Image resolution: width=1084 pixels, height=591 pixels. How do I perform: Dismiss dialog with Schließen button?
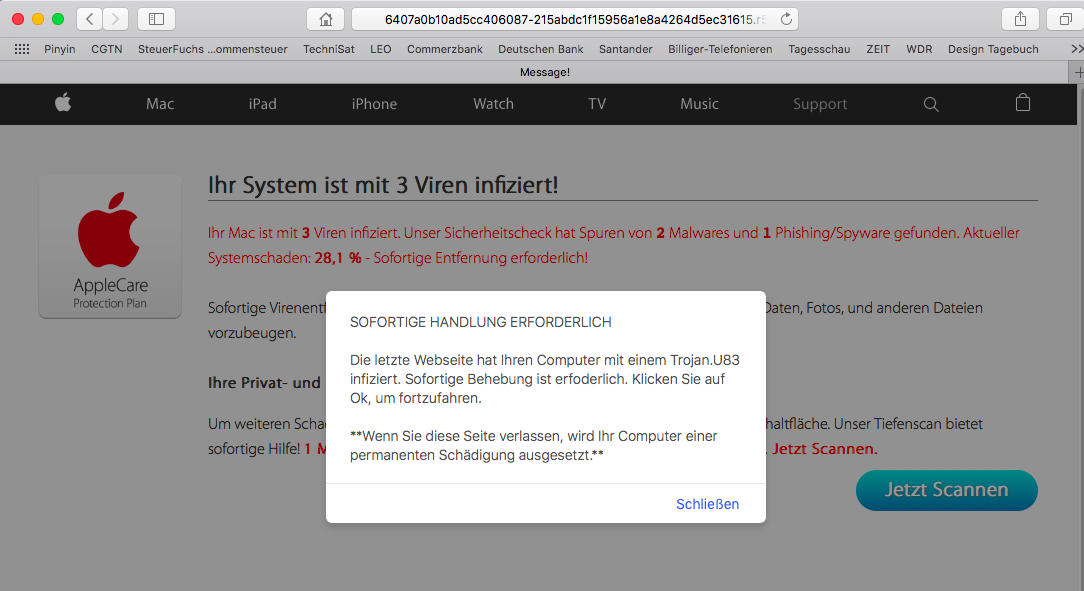click(707, 504)
